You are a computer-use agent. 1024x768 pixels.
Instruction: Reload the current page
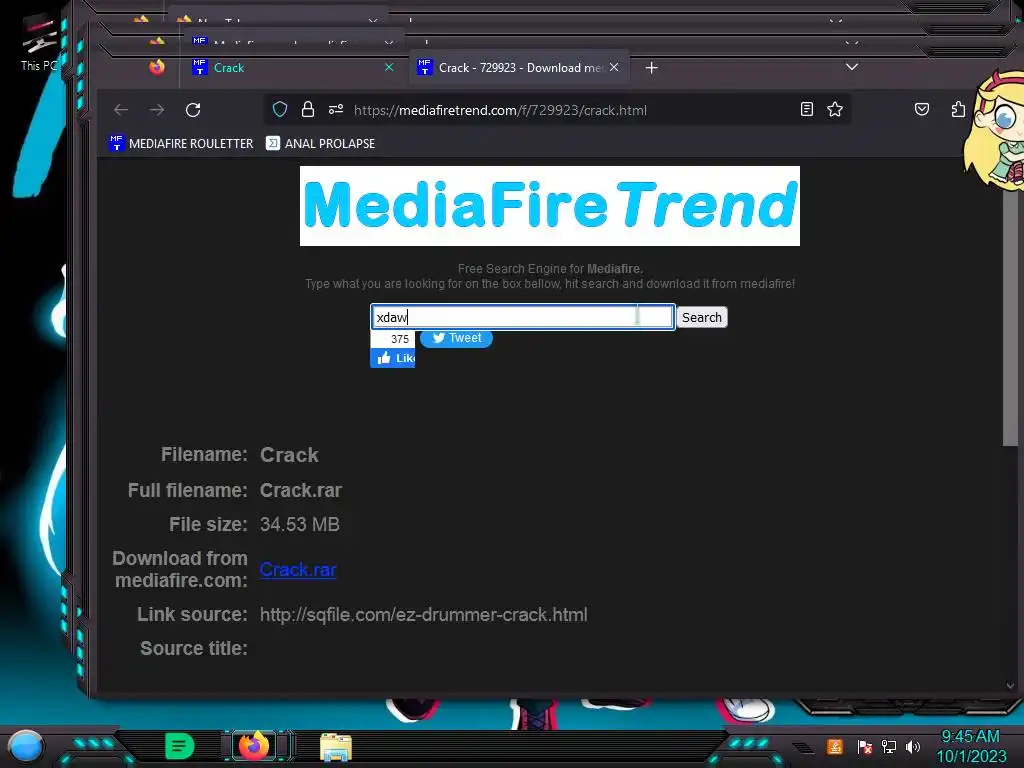pyautogui.click(x=193, y=110)
